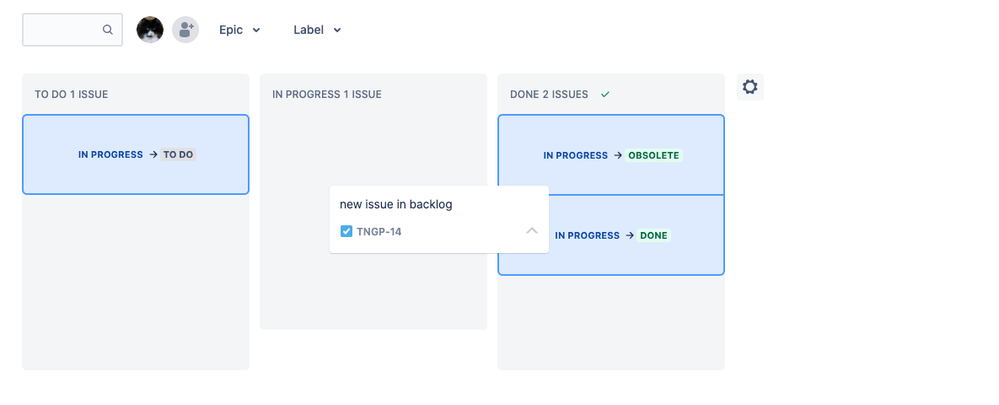Screen dimensions: 999x405
Task: Click the green checkmark in Done column header
Action: tap(605, 94)
